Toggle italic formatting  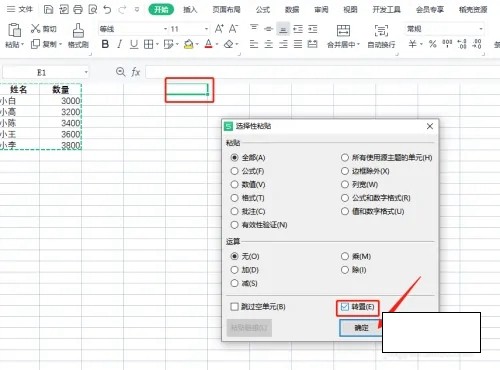click(119, 44)
